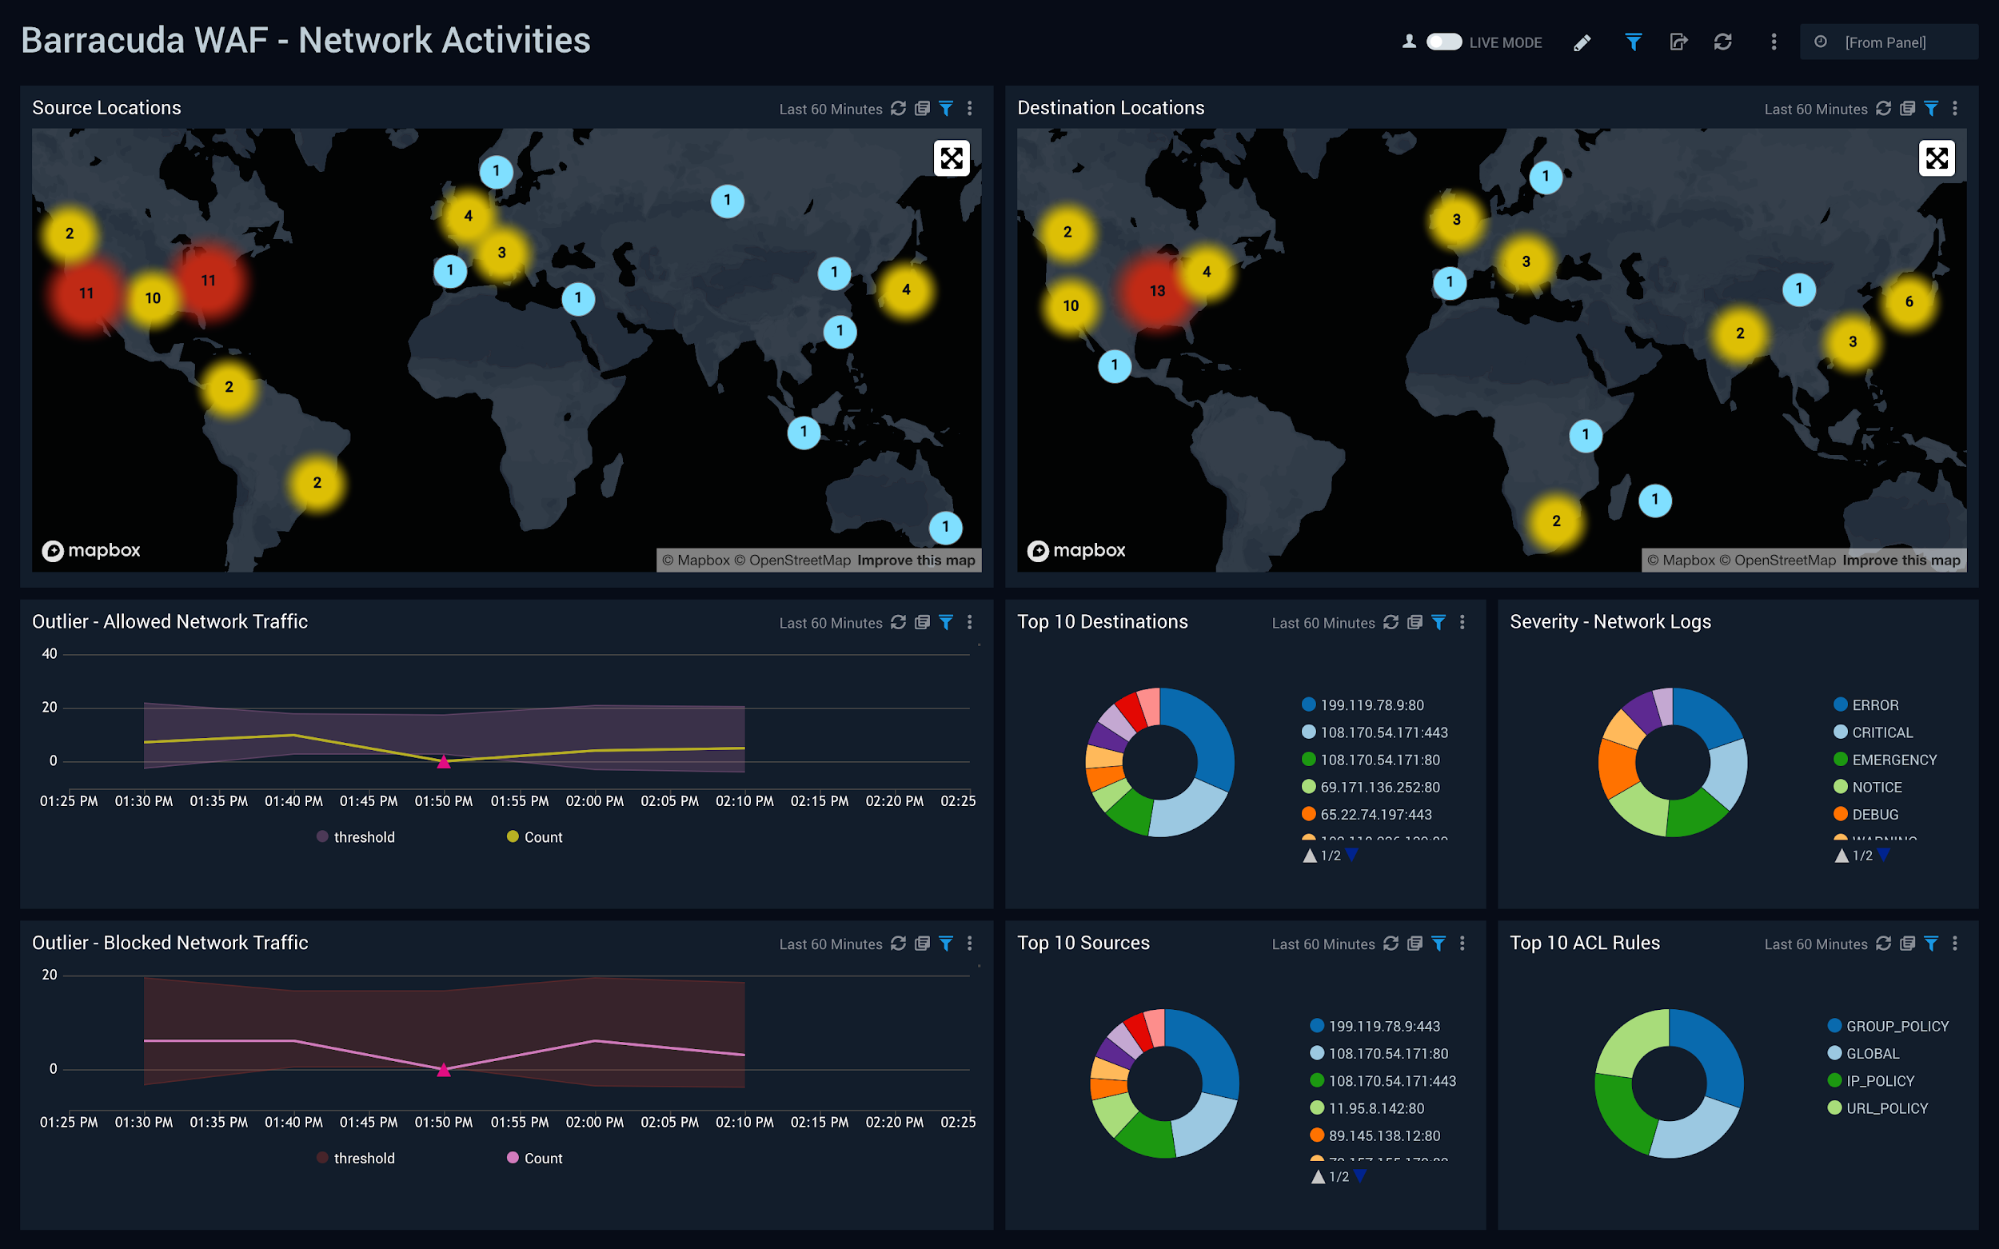Screen dimensions: 1999x1249
Task: Open the dashboard edit (pencil) tool
Action: (x=1582, y=42)
